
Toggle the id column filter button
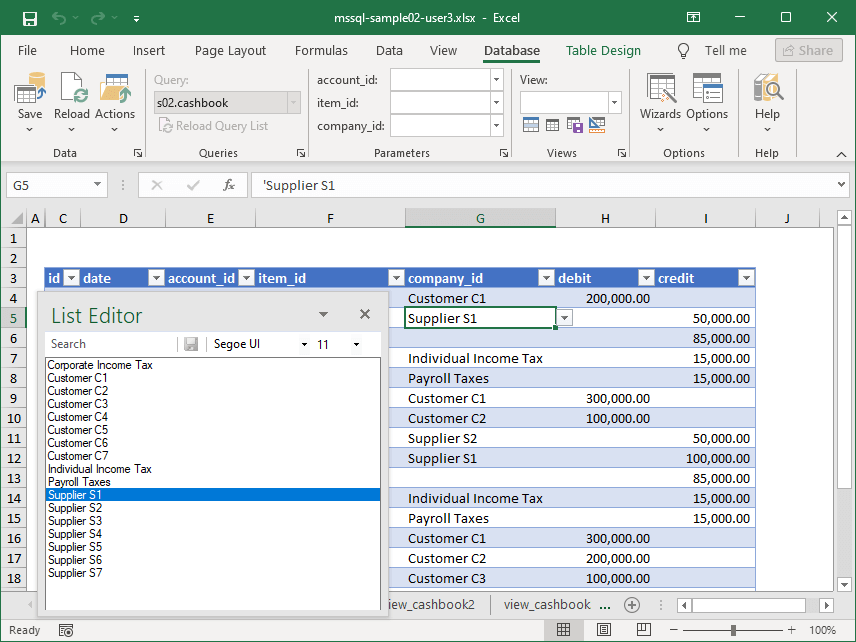(71, 278)
